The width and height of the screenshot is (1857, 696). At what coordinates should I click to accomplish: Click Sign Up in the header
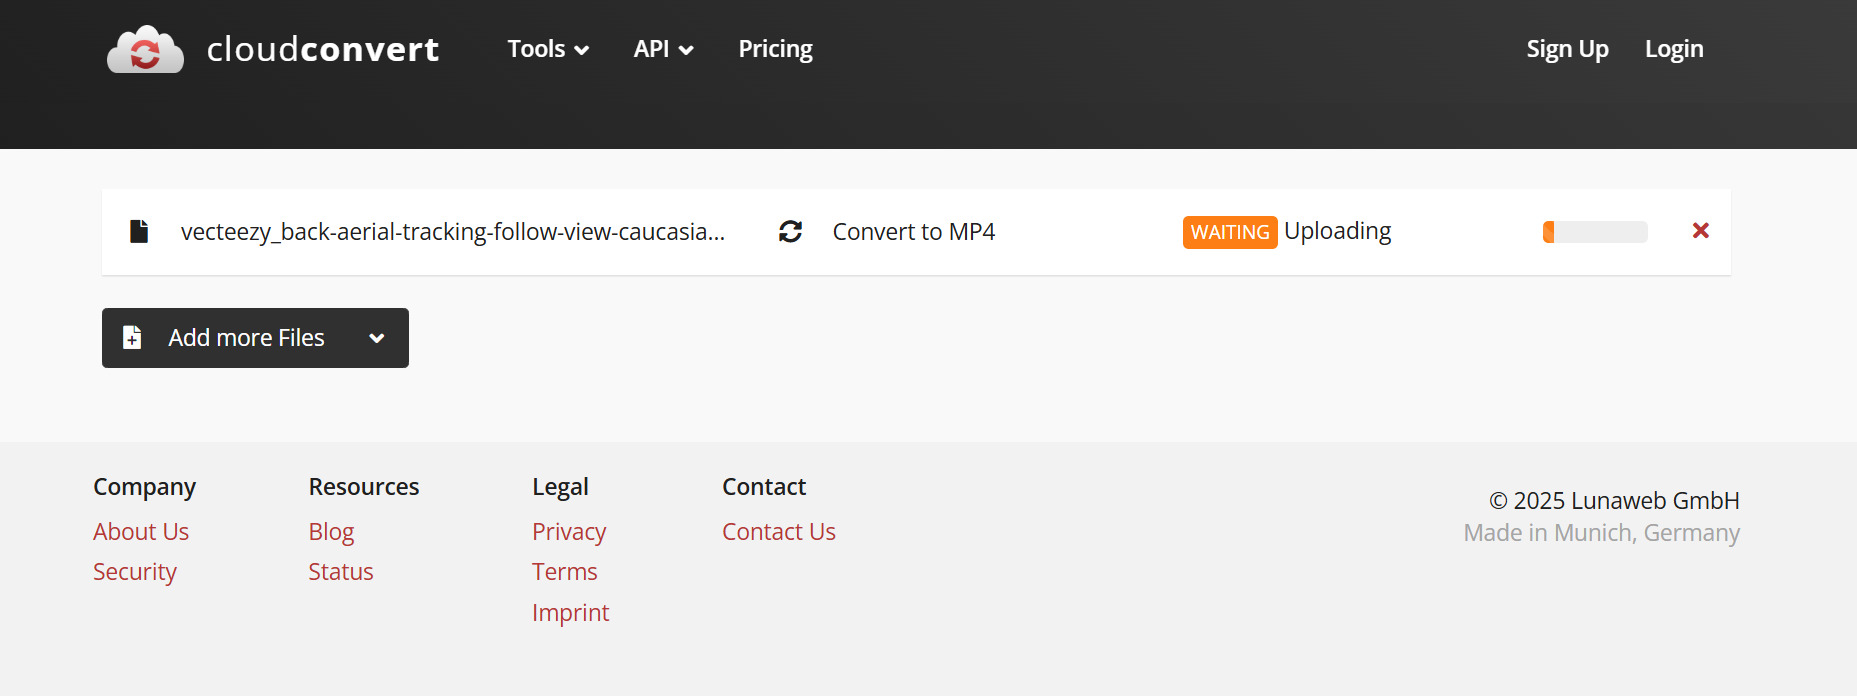pos(1567,49)
